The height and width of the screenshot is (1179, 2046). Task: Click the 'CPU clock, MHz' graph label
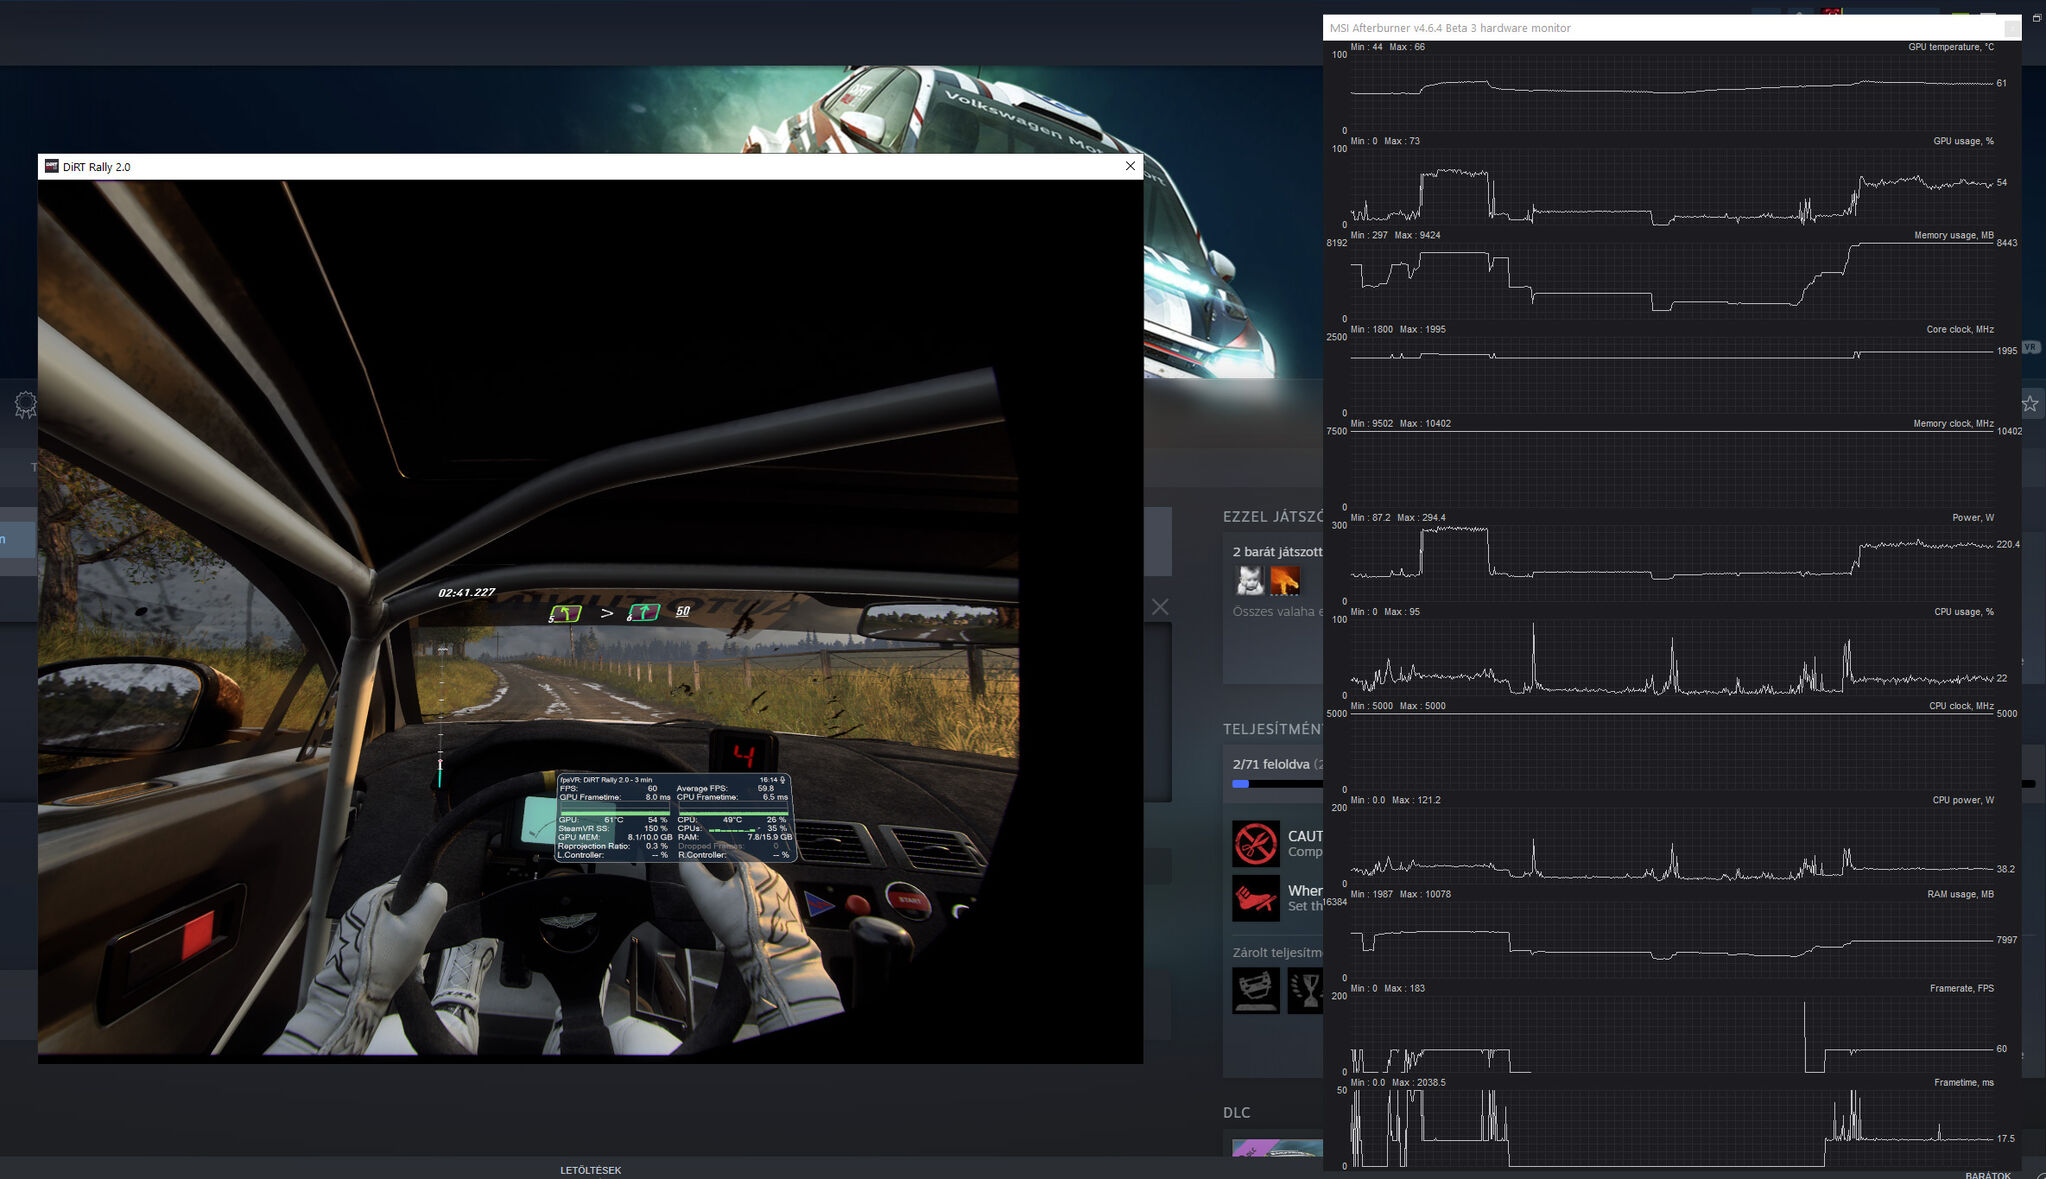1961,705
